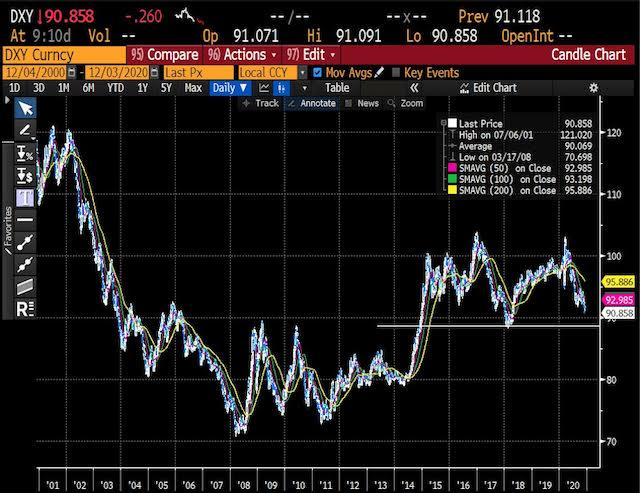640x493 pixels.
Task: Toggle the Mov Avgs checkbox
Action: coord(317,72)
